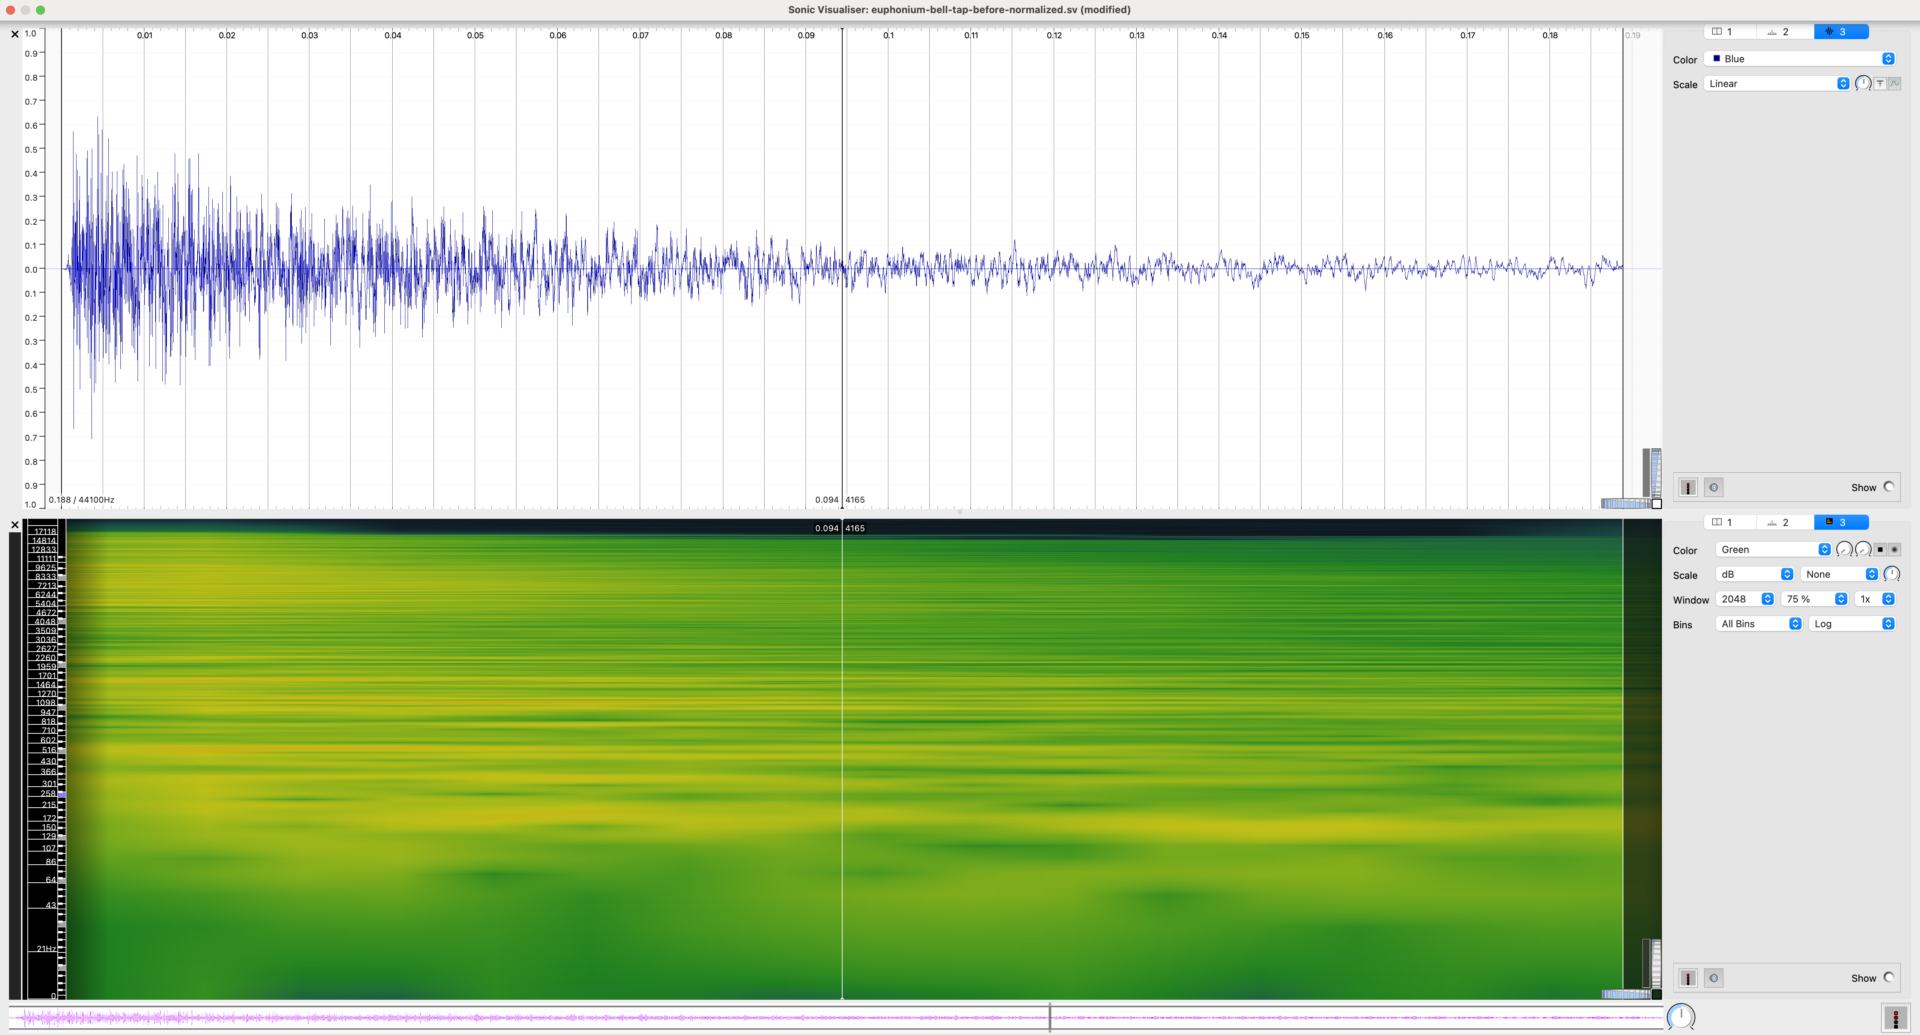This screenshot has width=1920, height=1035.
Task: Toggle waveform normalize visible area button
Action: click(1880, 84)
